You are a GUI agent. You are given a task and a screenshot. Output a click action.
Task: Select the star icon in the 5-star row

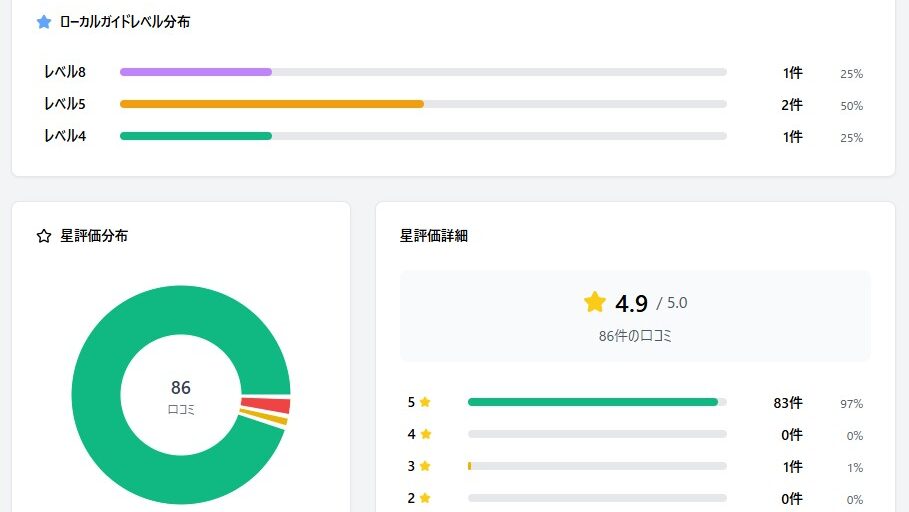[425, 402]
